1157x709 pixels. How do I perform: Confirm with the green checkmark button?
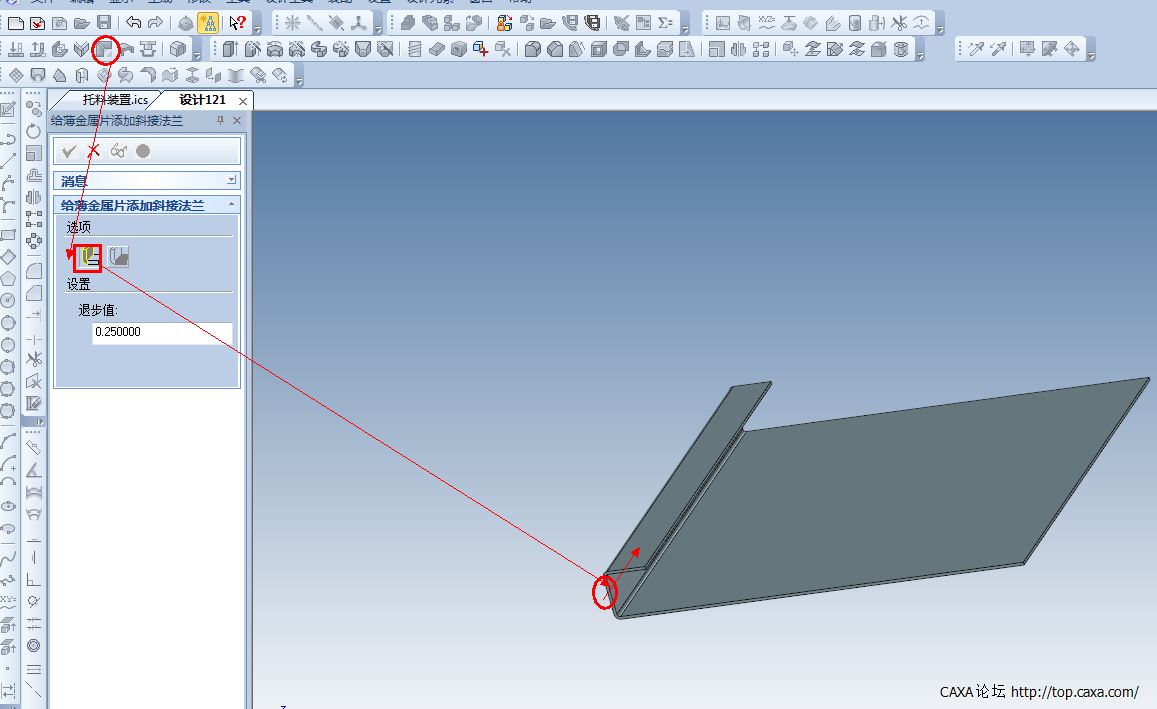pyautogui.click(x=69, y=151)
